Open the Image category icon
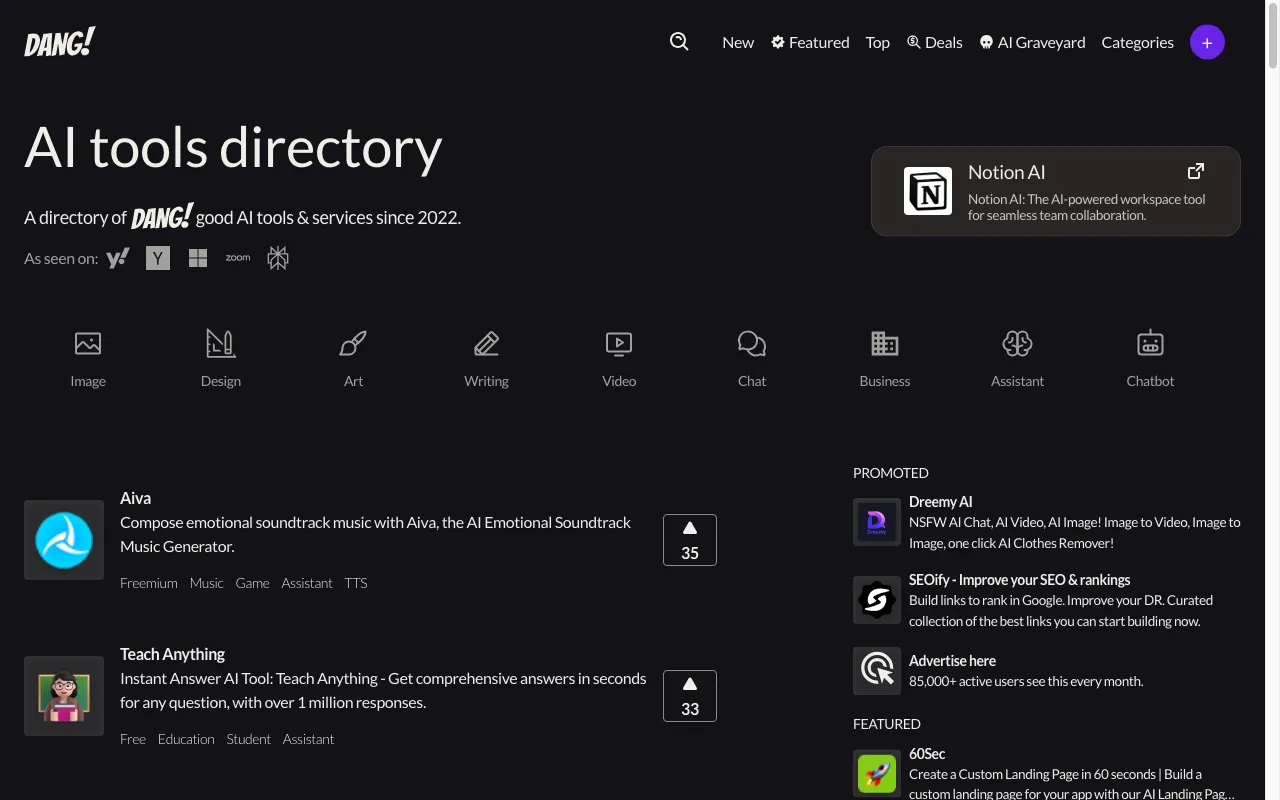This screenshot has width=1280, height=800. click(x=88, y=344)
